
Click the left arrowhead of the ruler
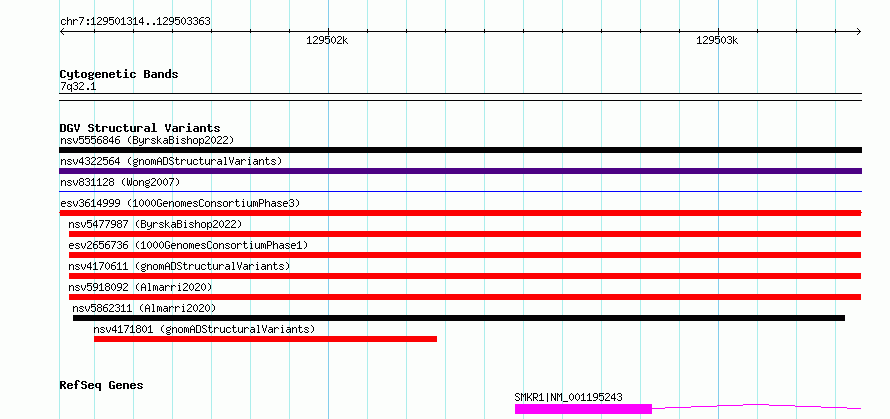pos(62,32)
